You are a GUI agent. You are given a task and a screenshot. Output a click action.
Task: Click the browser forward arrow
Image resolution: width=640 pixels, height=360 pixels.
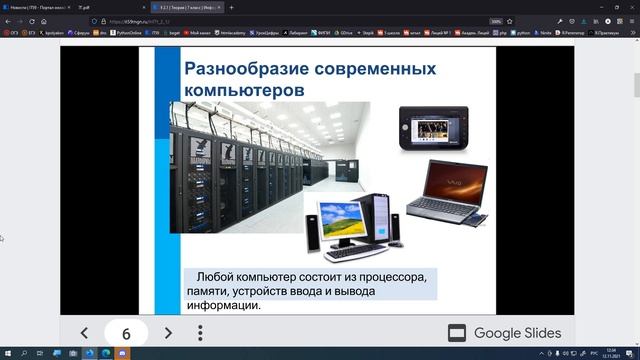[x=20, y=21]
